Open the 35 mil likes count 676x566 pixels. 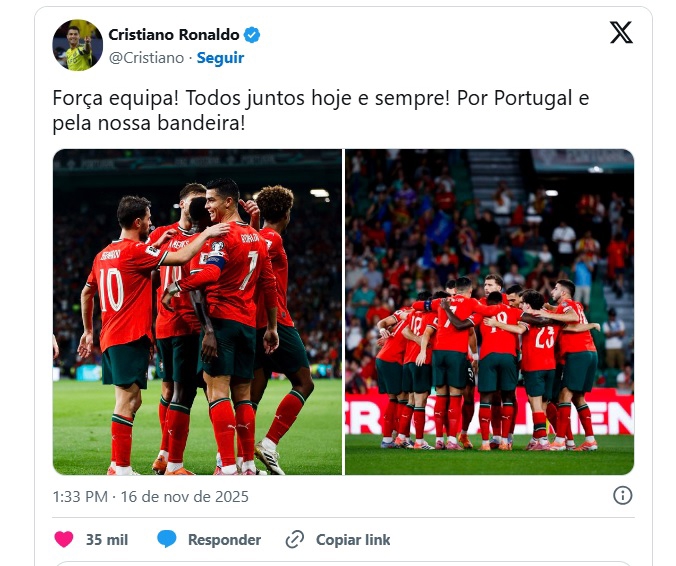pos(107,540)
